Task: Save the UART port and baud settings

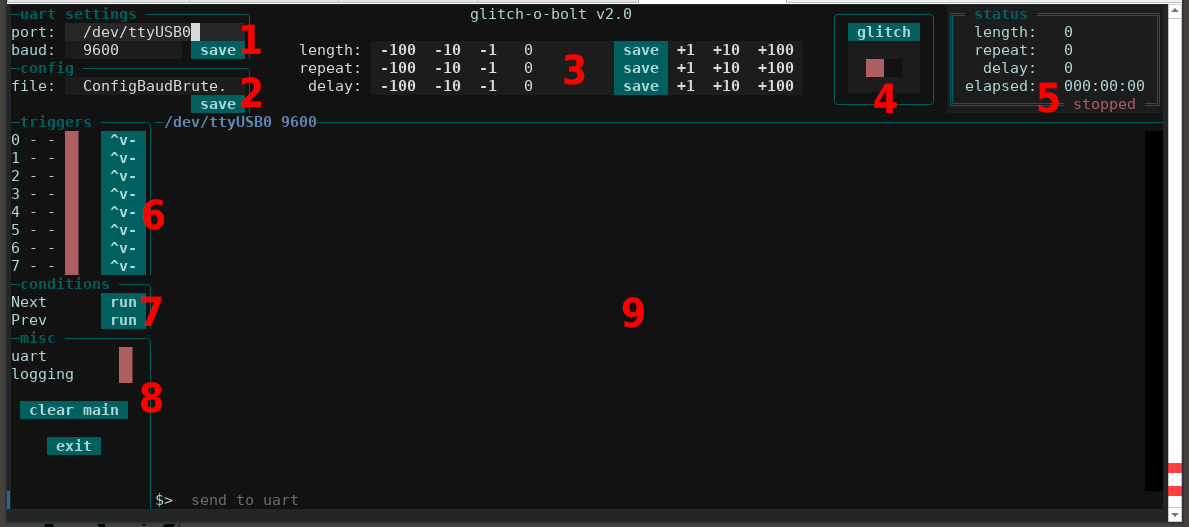Action: (x=217, y=50)
